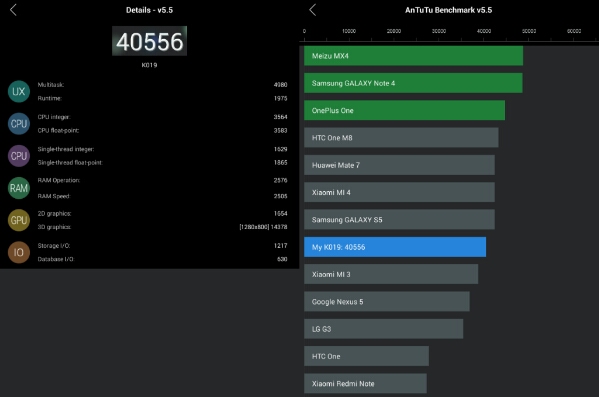Select the OnePlus One bar

coord(404,110)
